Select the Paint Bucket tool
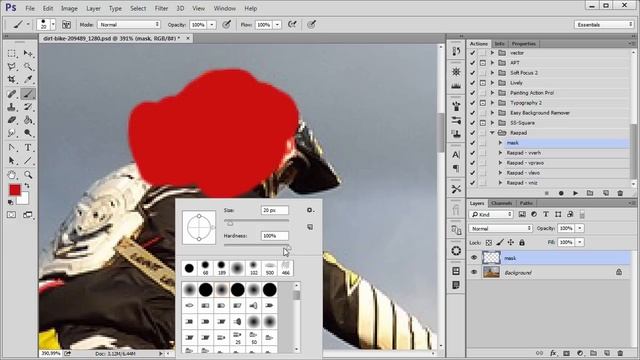Image resolution: width=640 pixels, height=360 pixels. click(28, 120)
